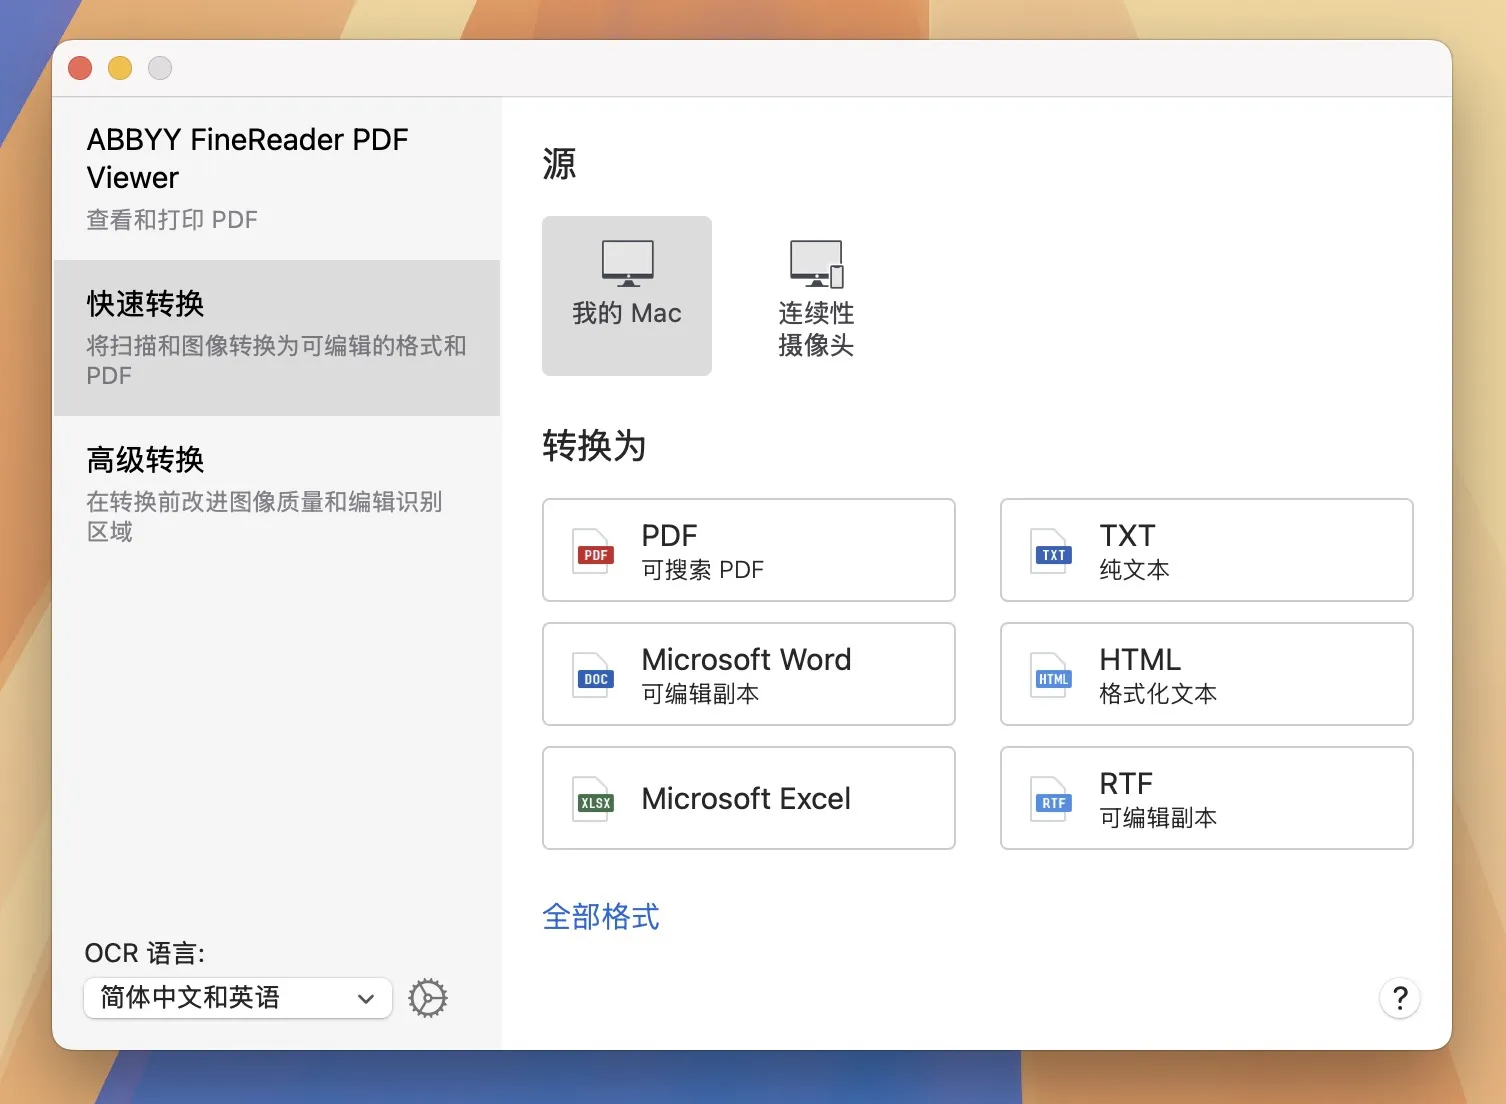Click the 转换为 heading

(x=594, y=446)
